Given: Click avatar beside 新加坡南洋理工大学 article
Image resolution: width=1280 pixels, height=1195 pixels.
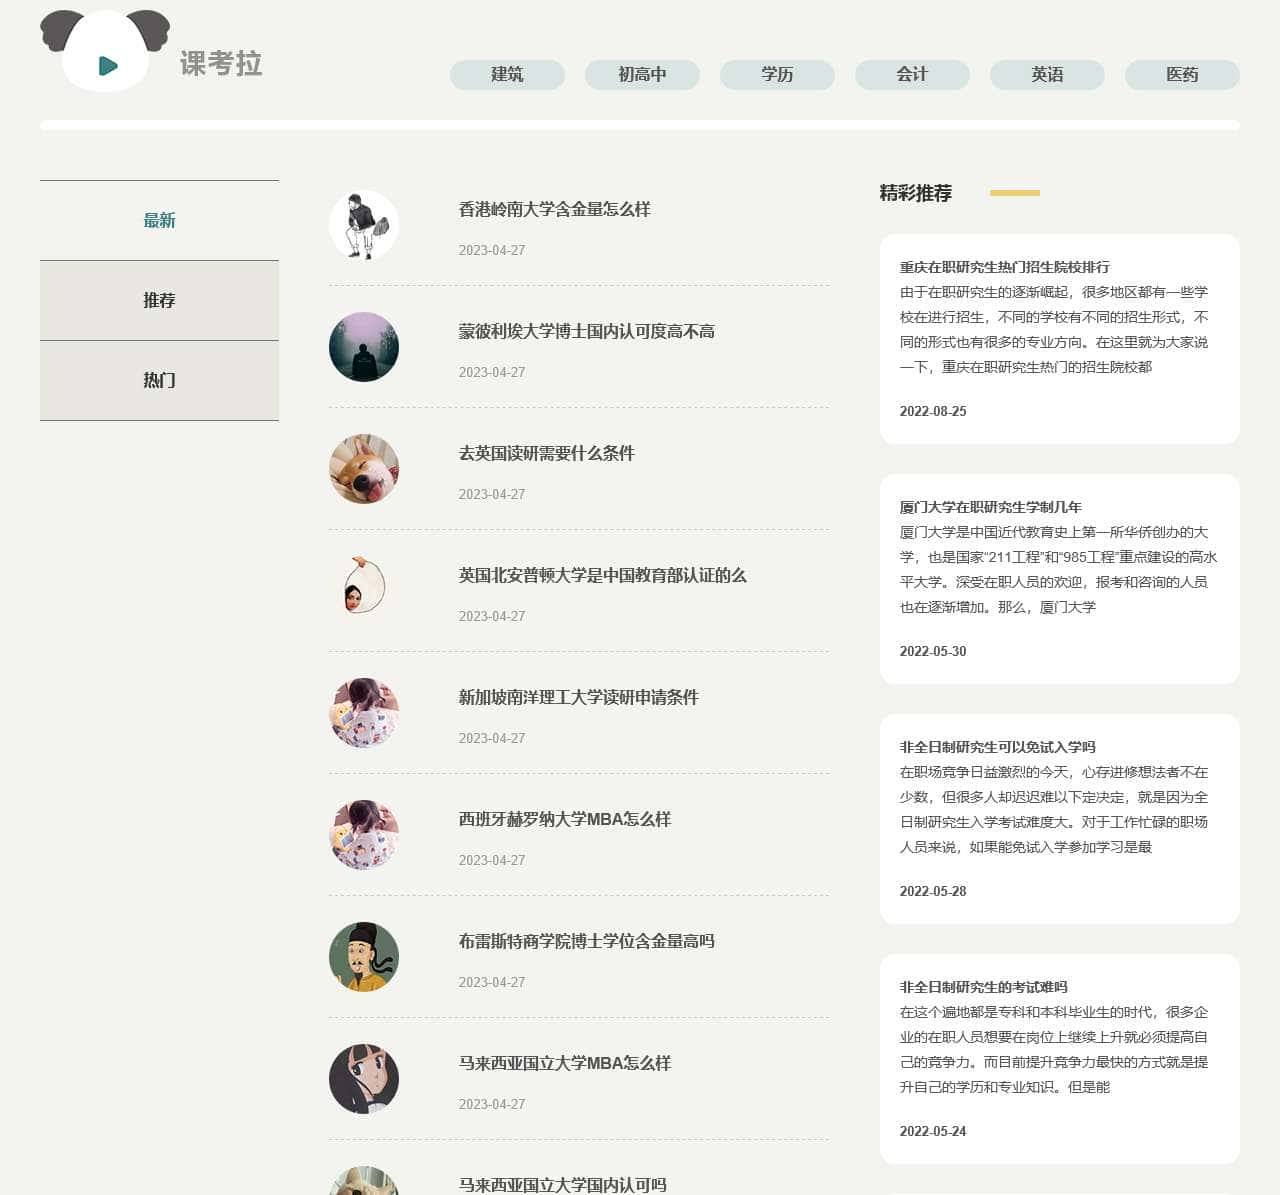Looking at the screenshot, I should [364, 713].
